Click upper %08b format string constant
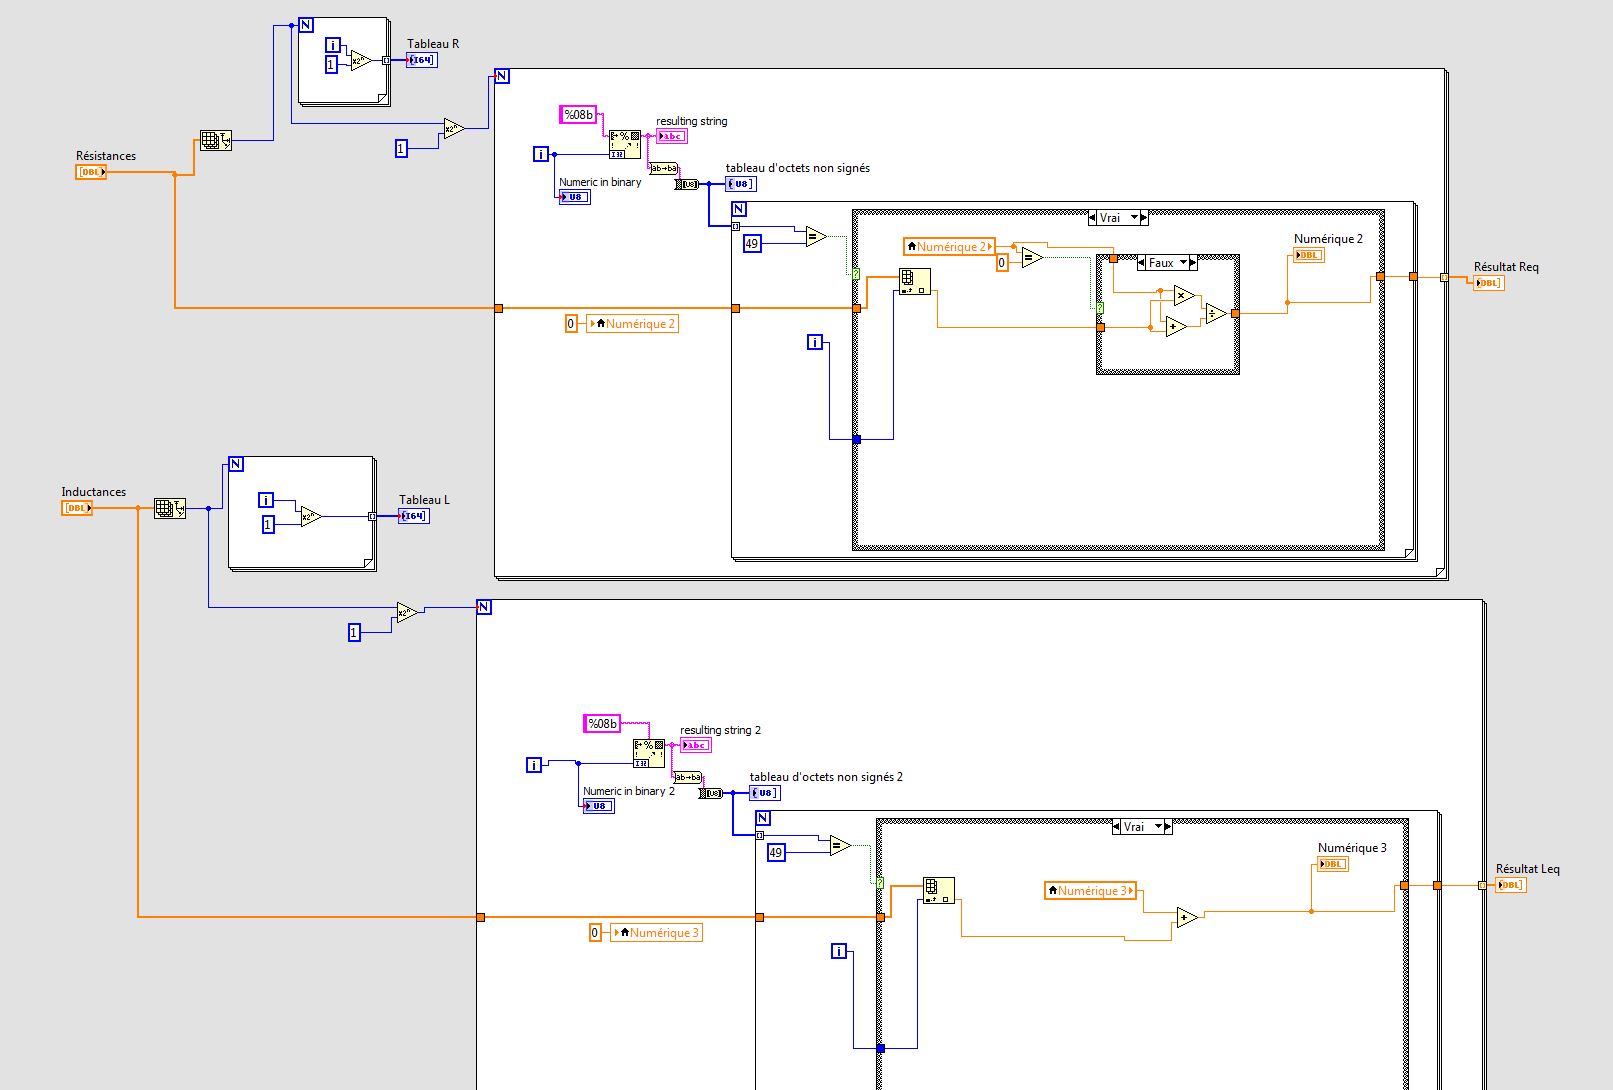 pos(578,115)
